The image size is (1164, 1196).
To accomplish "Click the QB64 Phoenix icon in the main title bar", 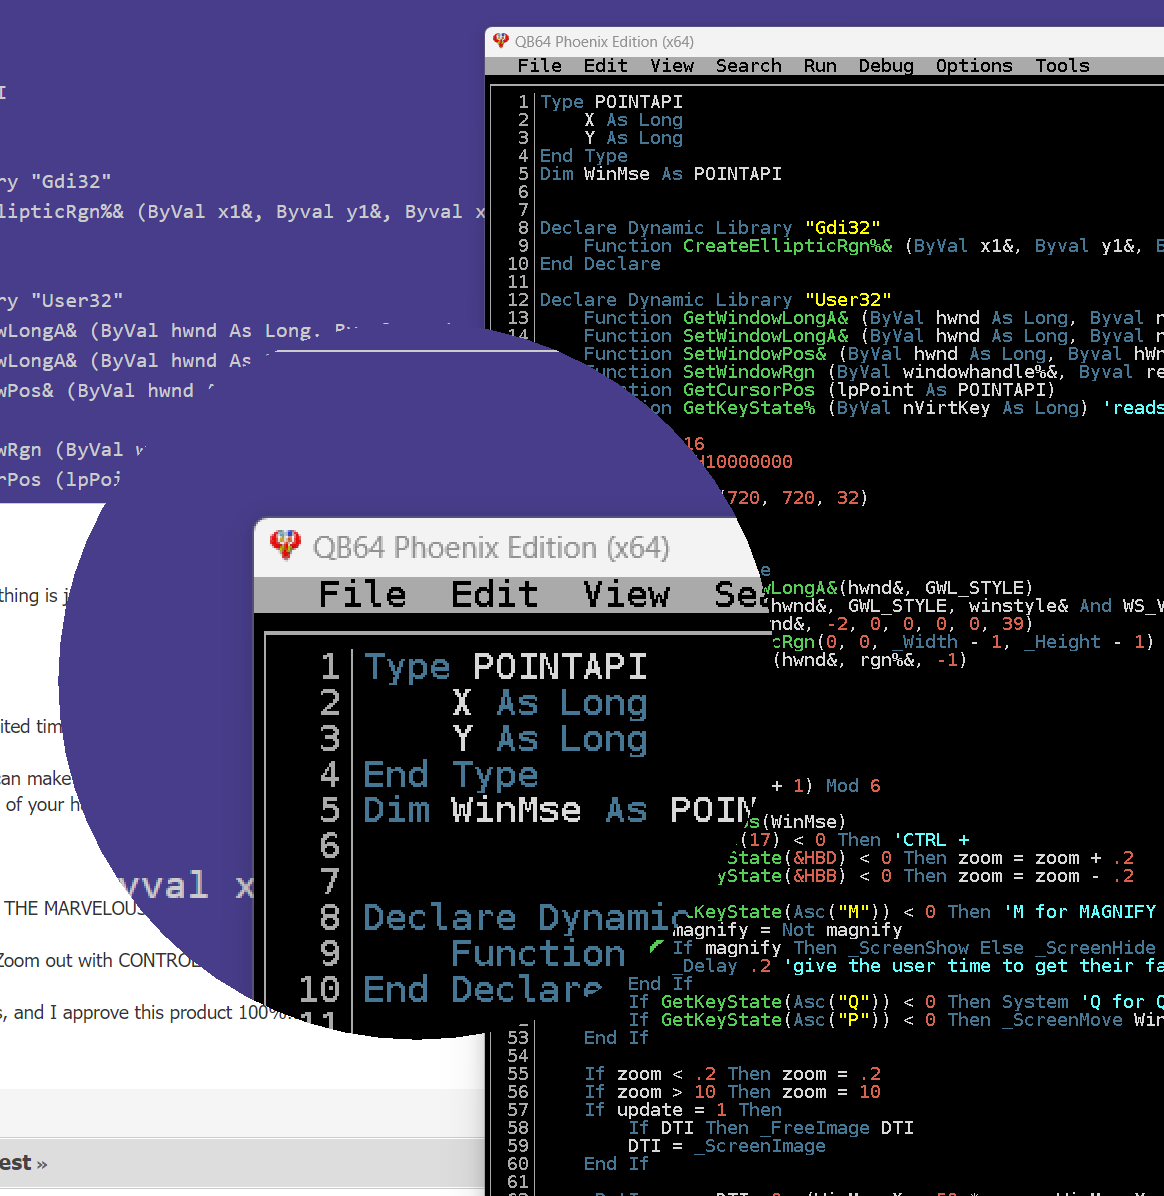I will click(x=500, y=40).
